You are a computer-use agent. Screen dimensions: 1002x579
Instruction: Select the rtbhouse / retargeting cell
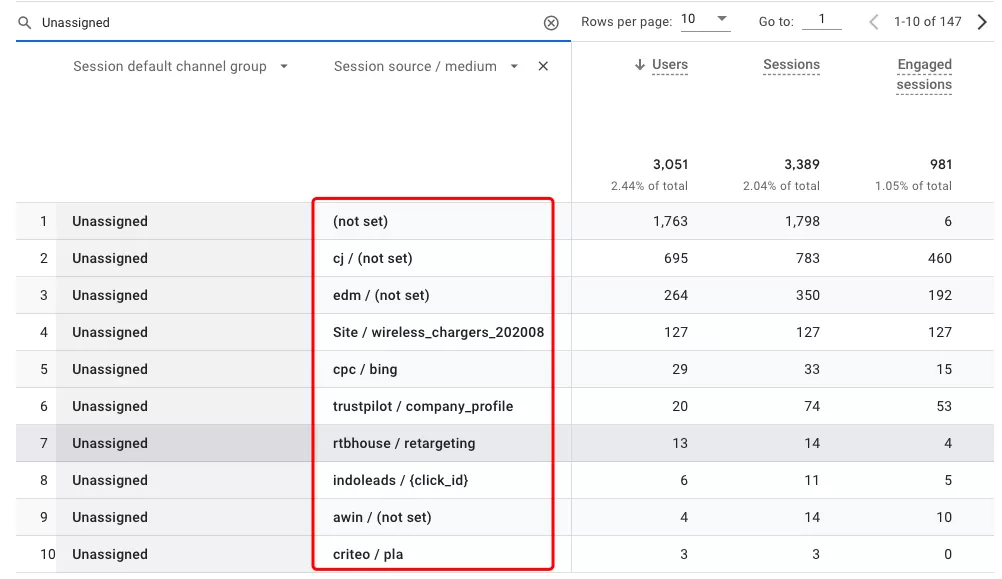404,444
